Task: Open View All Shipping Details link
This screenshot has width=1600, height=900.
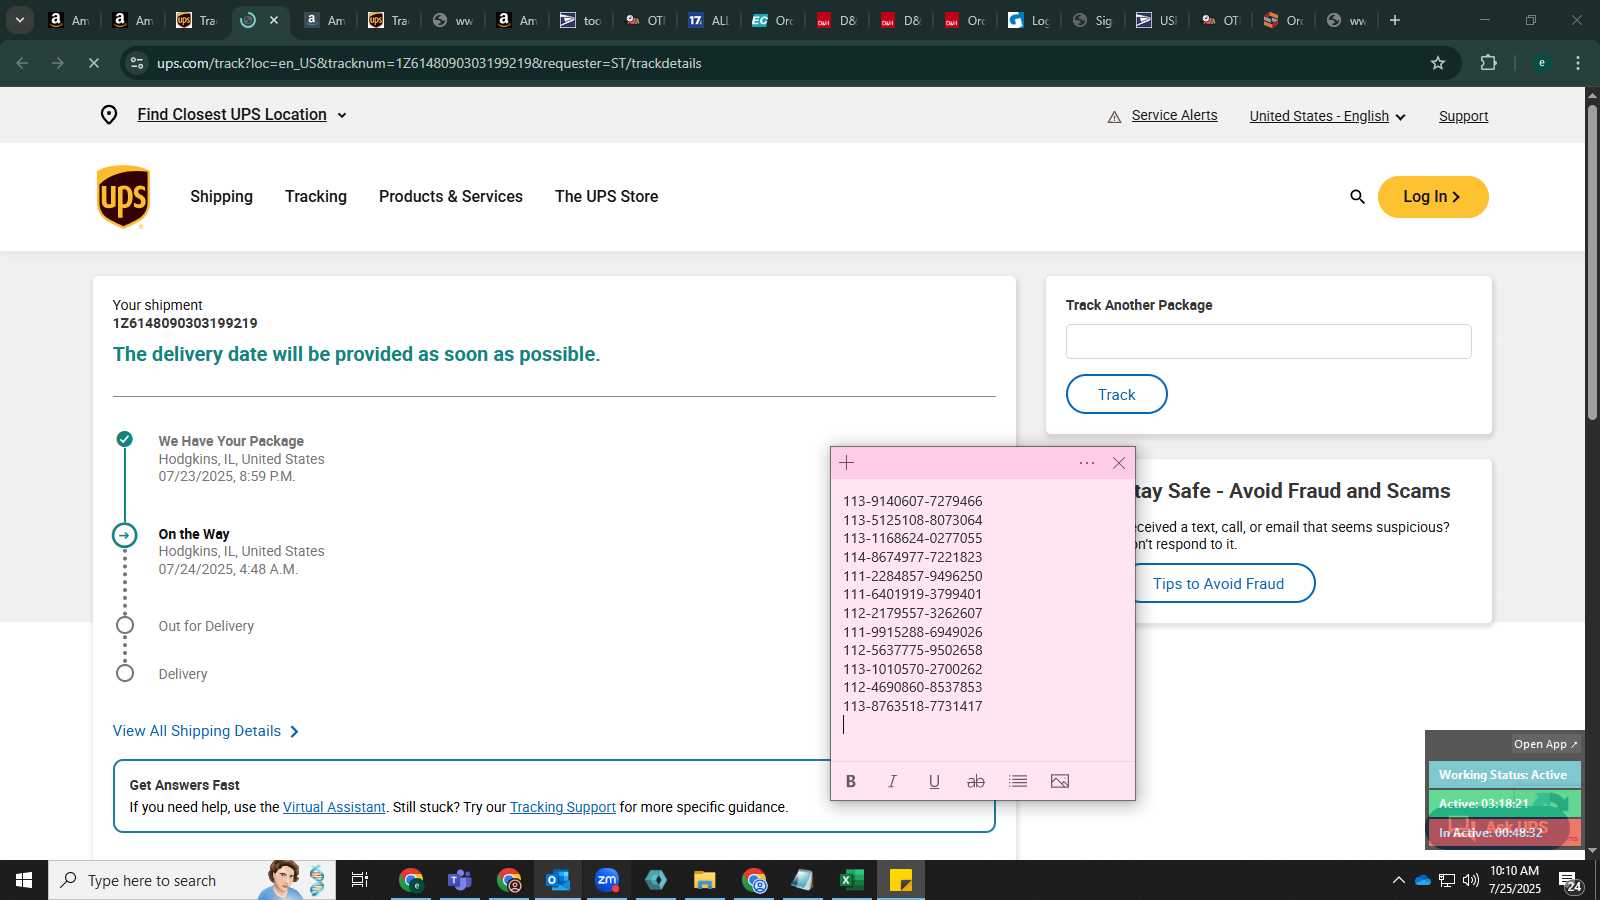Action: click(206, 731)
